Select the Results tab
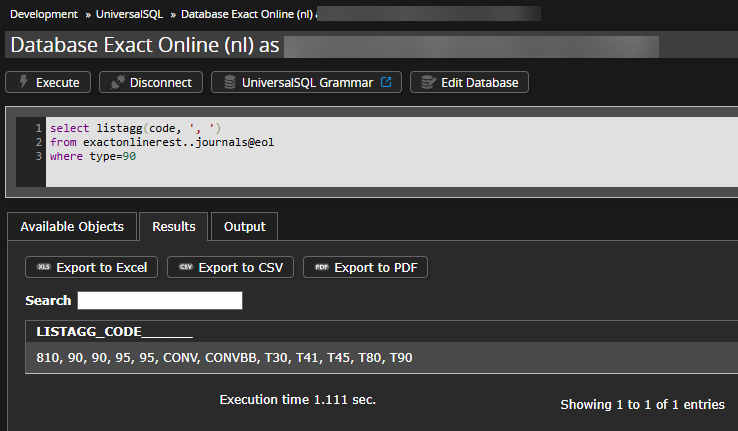Image resolution: width=738 pixels, height=431 pixels. tap(173, 227)
